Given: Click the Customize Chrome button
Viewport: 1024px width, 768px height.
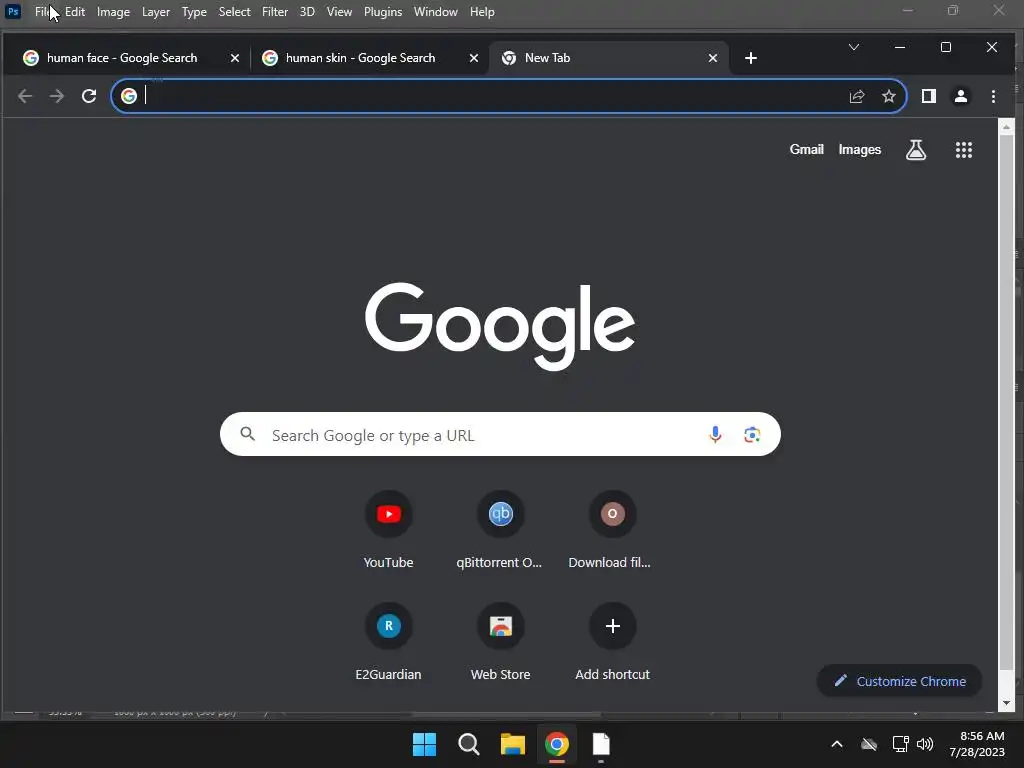Looking at the screenshot, I should coord(899,681).
